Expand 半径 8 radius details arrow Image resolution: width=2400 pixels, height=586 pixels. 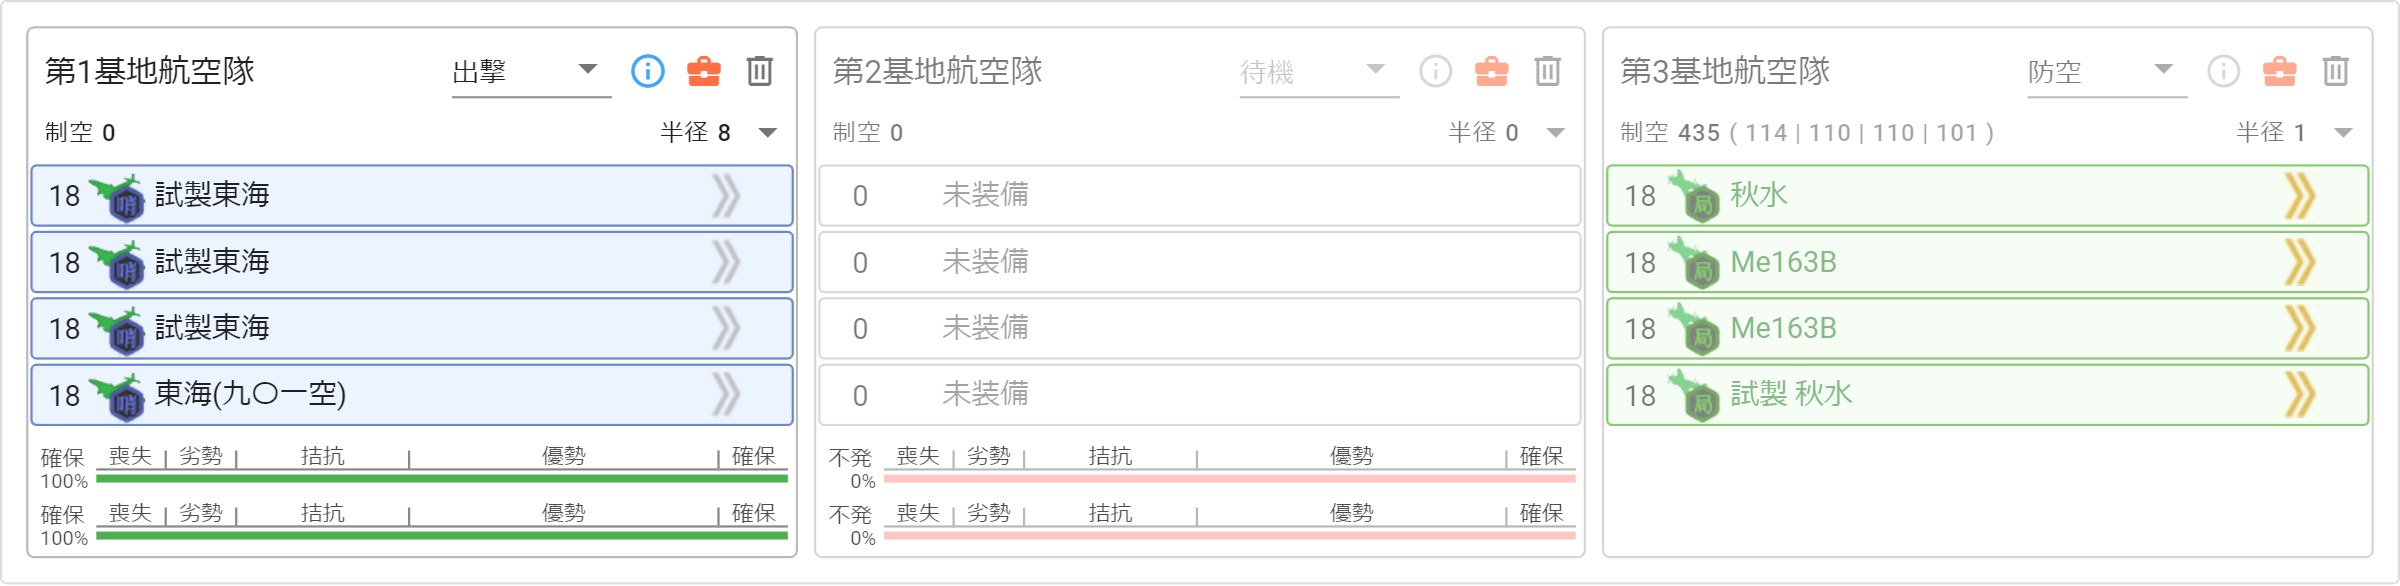768,133
